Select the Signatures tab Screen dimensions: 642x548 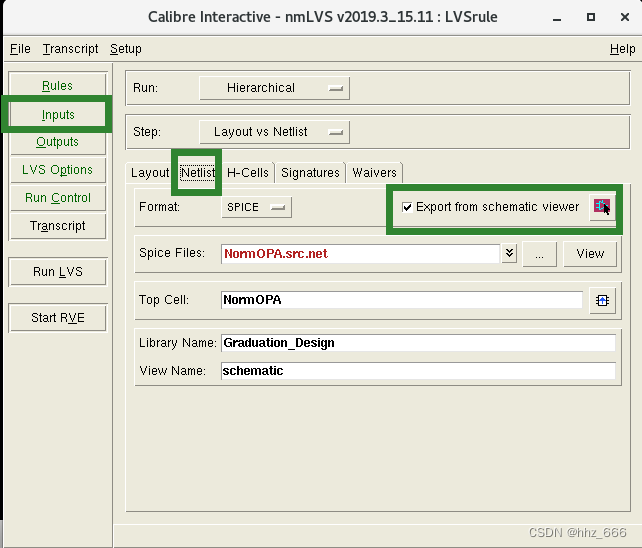click(x=310, y=172)
